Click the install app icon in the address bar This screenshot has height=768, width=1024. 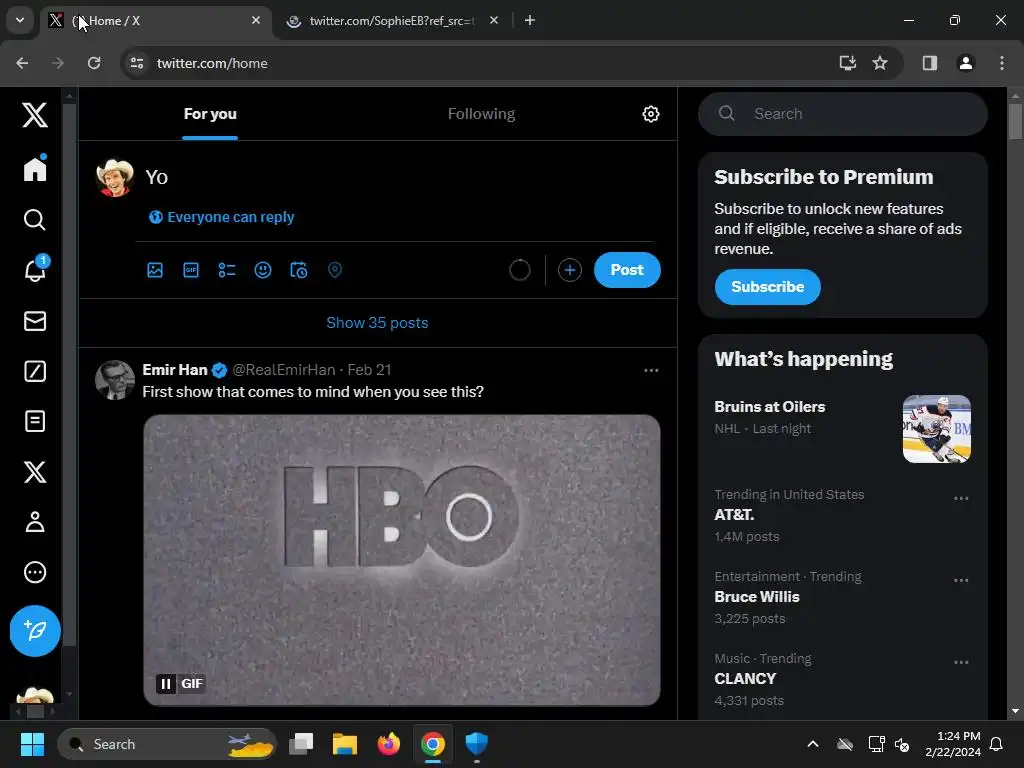pos(847,63)
